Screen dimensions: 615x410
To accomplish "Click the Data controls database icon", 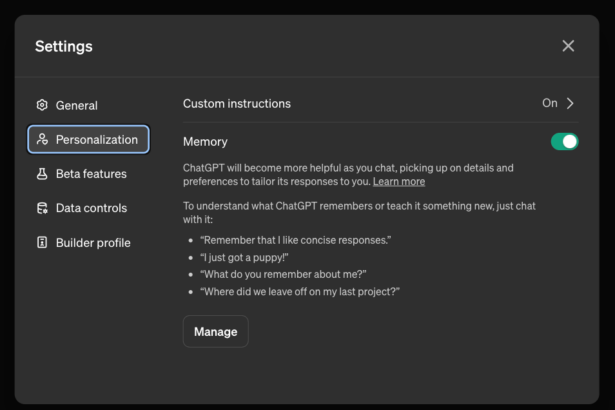I will point(42,208).
